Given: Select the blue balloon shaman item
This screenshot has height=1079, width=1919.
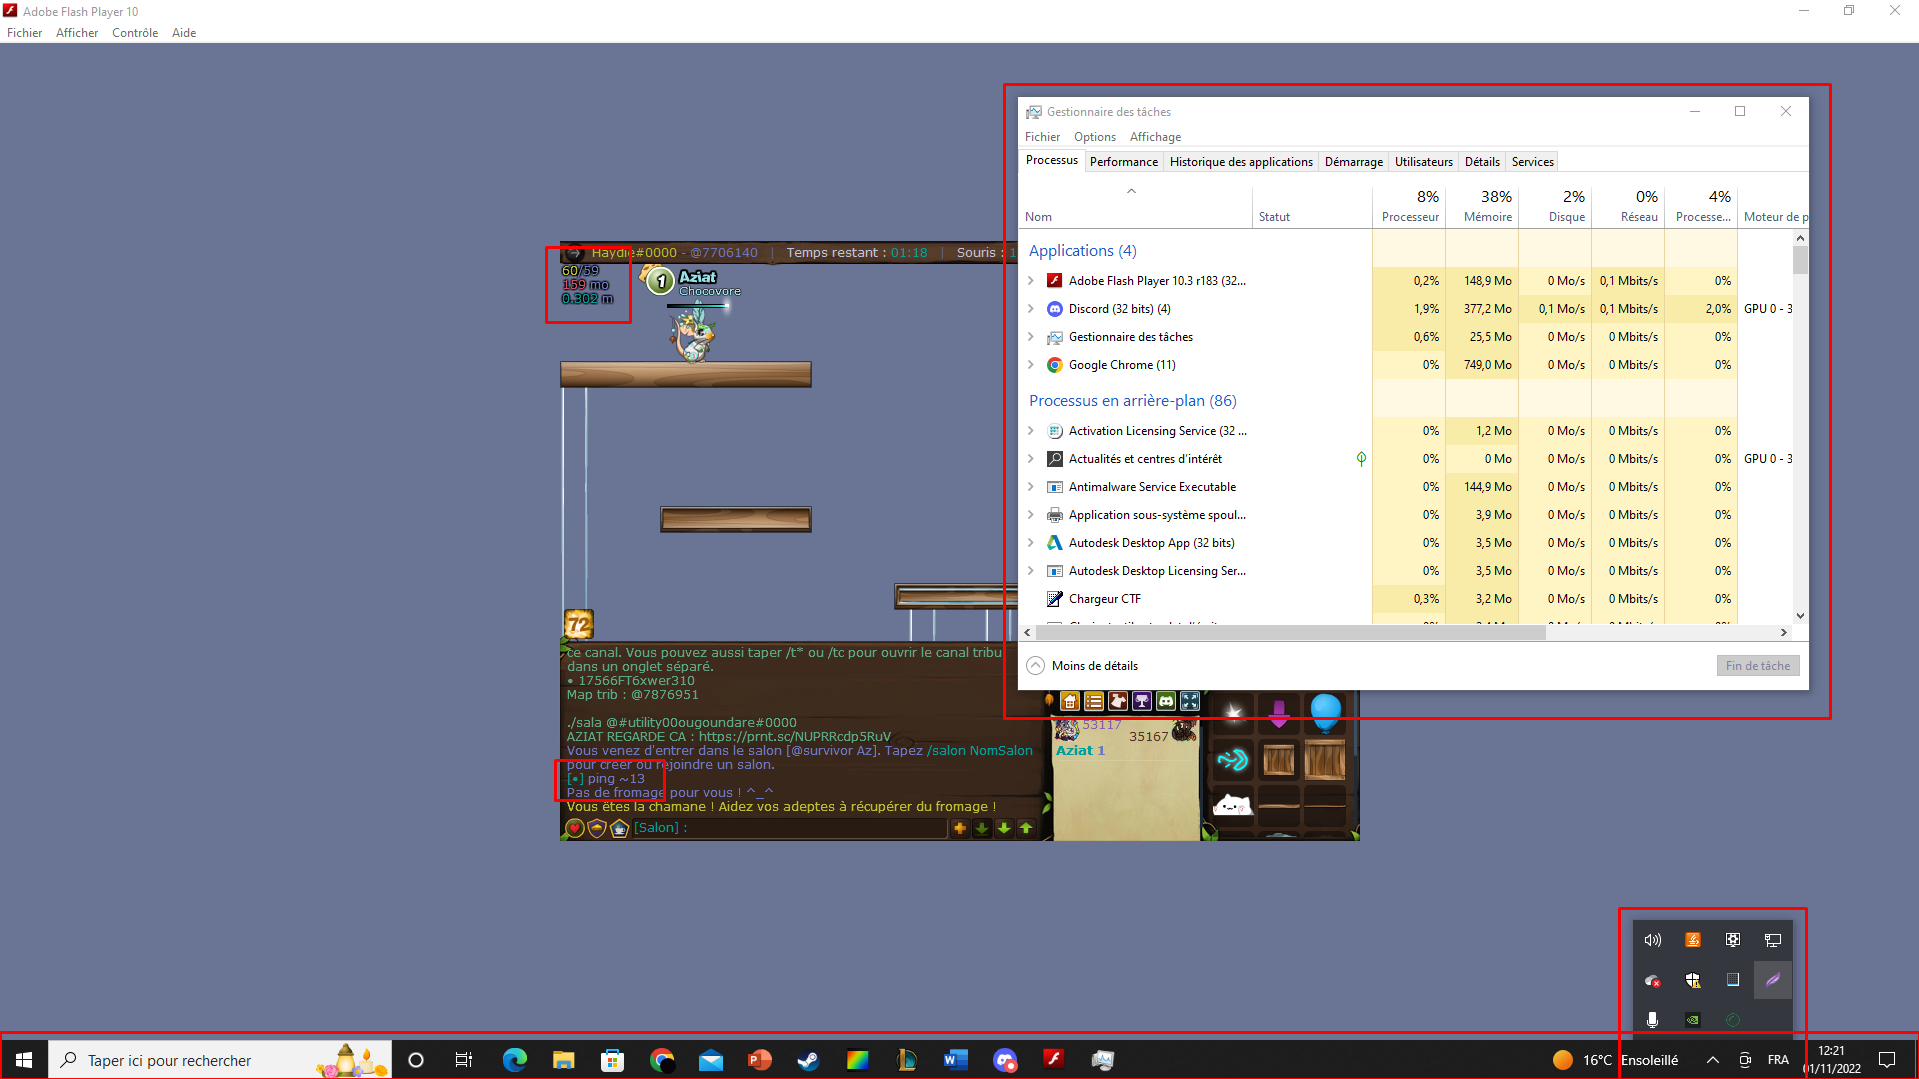Looking at the screenshot, I should [x=1325, y=712].
